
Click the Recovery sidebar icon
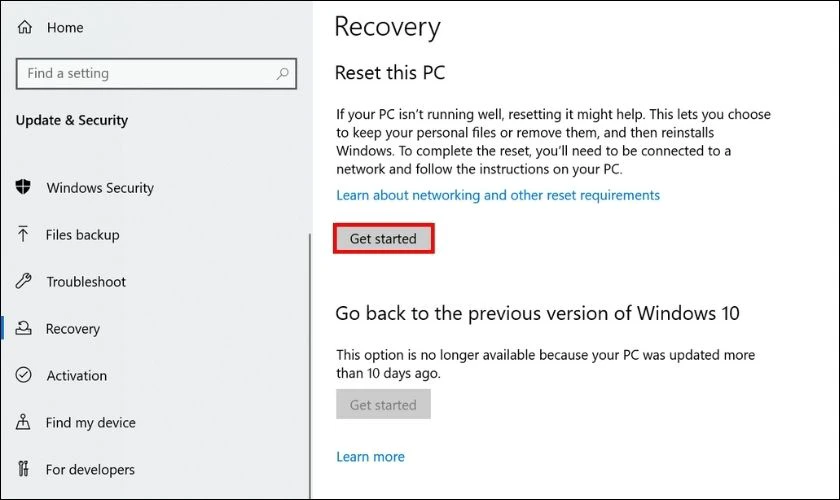pyautogui.click(x=23, y=328)
